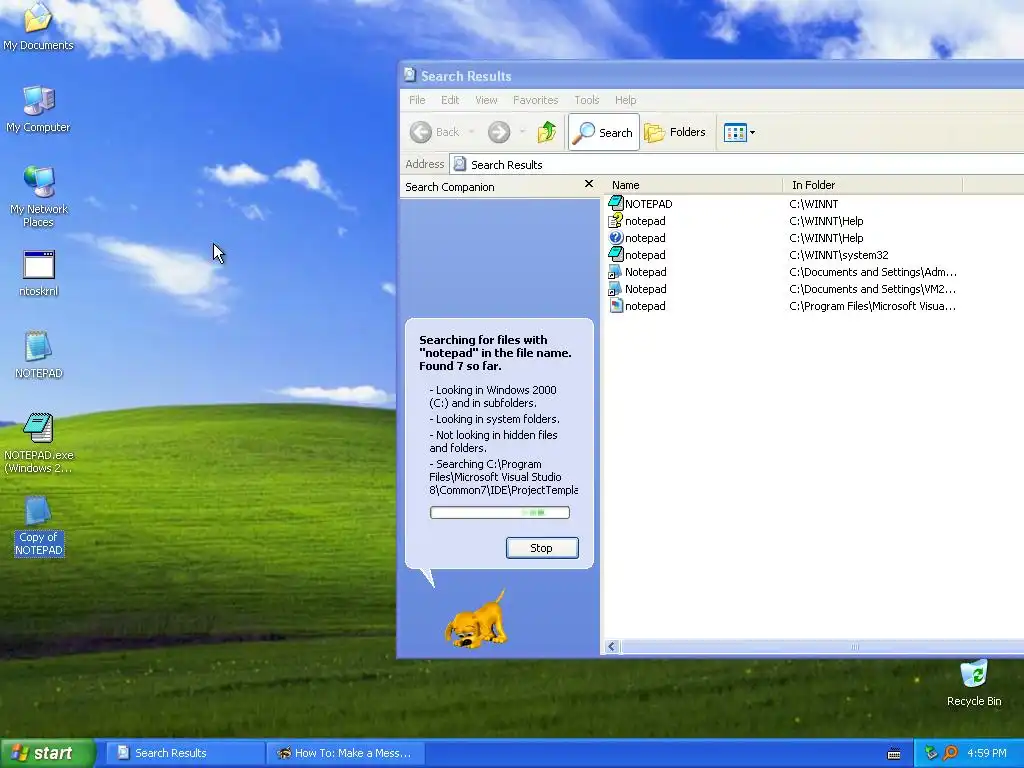Click the C:\WINNT\system32 folder text
This screenshot has width=1024, height=768.
pyautogui.click(x=839, y=255)
